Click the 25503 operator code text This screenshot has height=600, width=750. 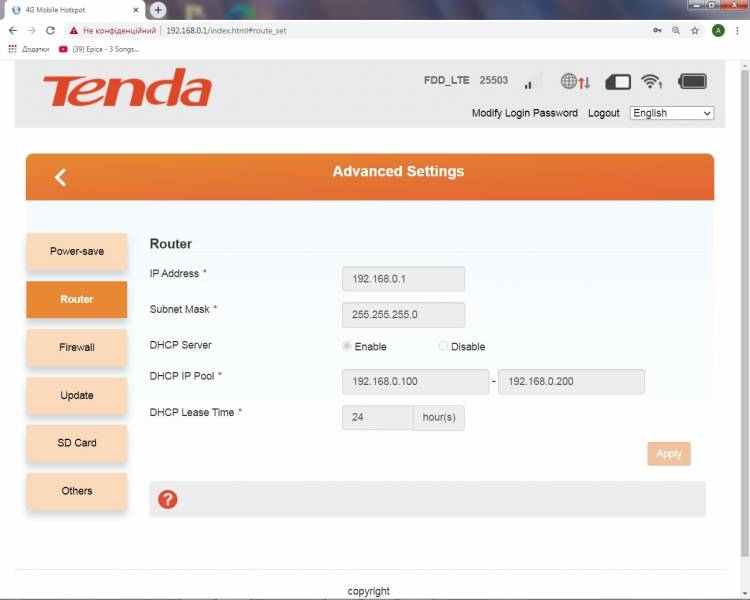(494, 80)
